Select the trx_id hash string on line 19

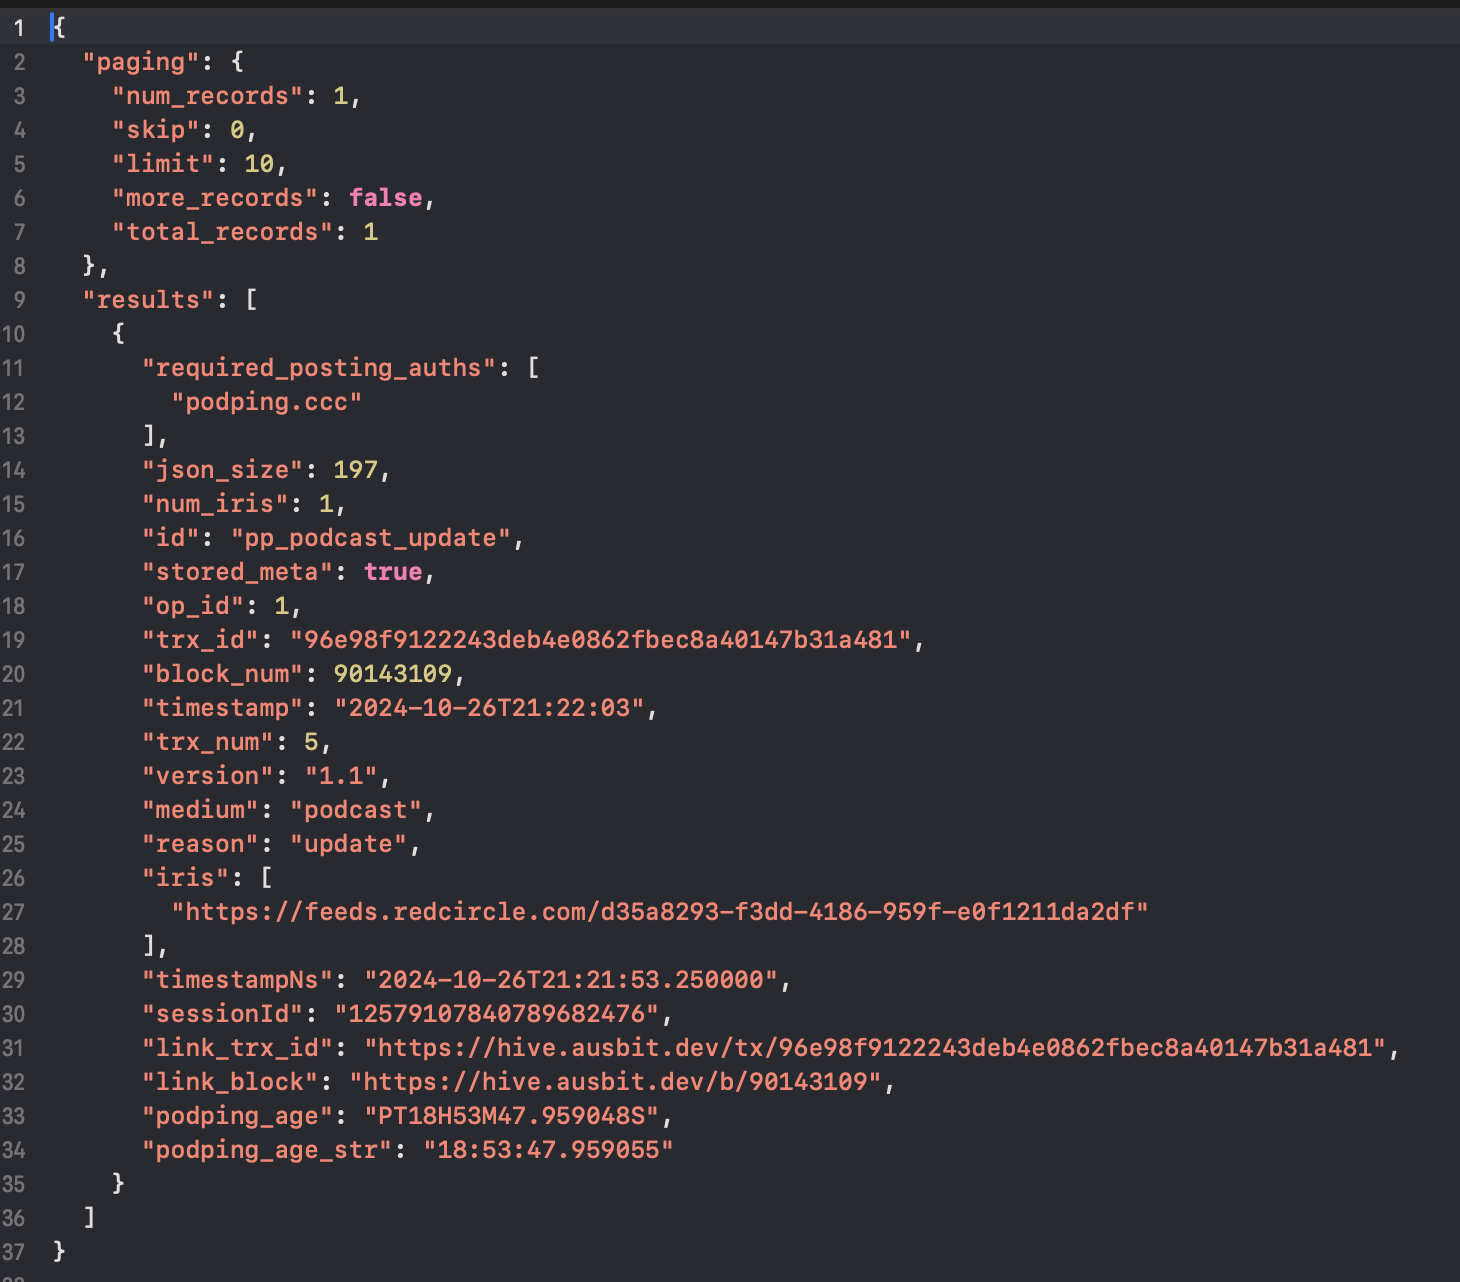601,640
